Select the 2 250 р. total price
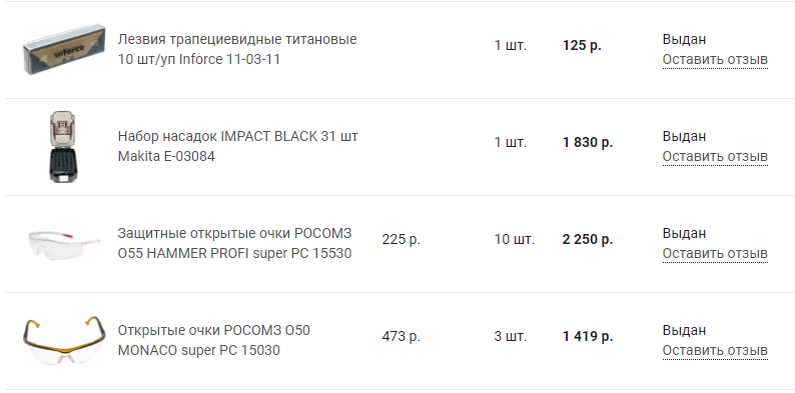 [x=588, y=239]
